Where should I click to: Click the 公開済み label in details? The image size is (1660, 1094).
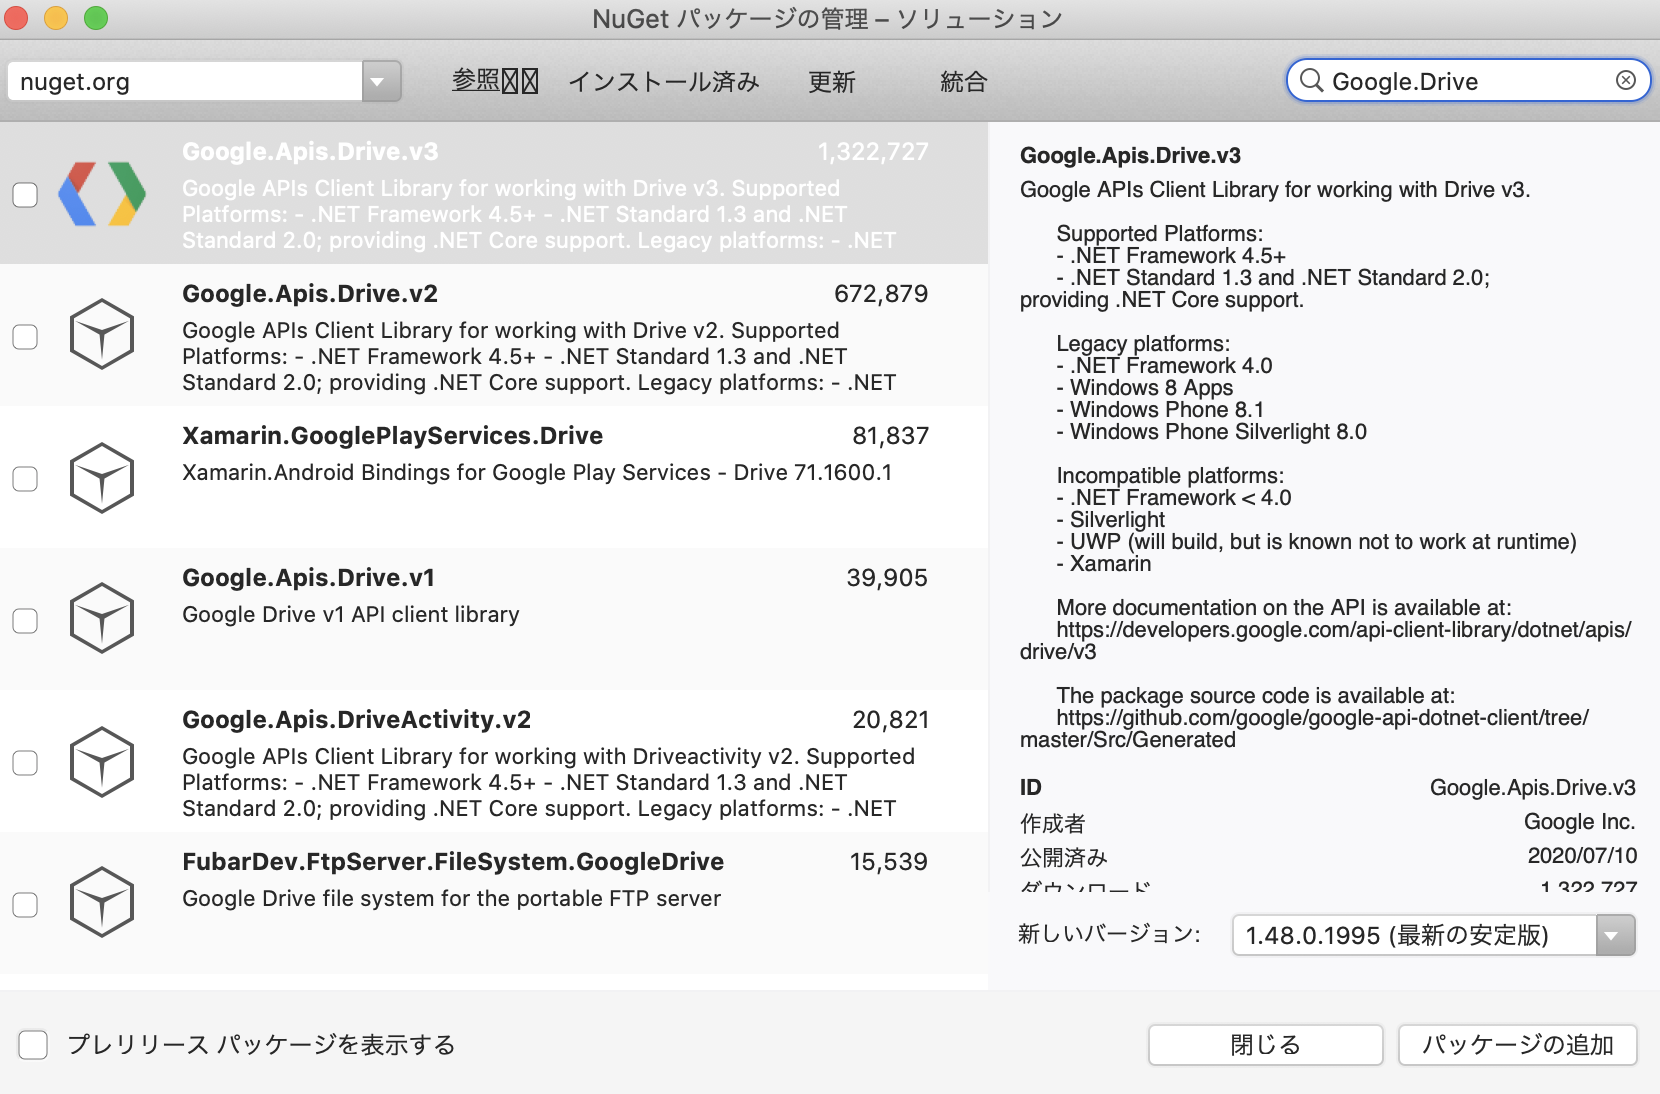1063,858
